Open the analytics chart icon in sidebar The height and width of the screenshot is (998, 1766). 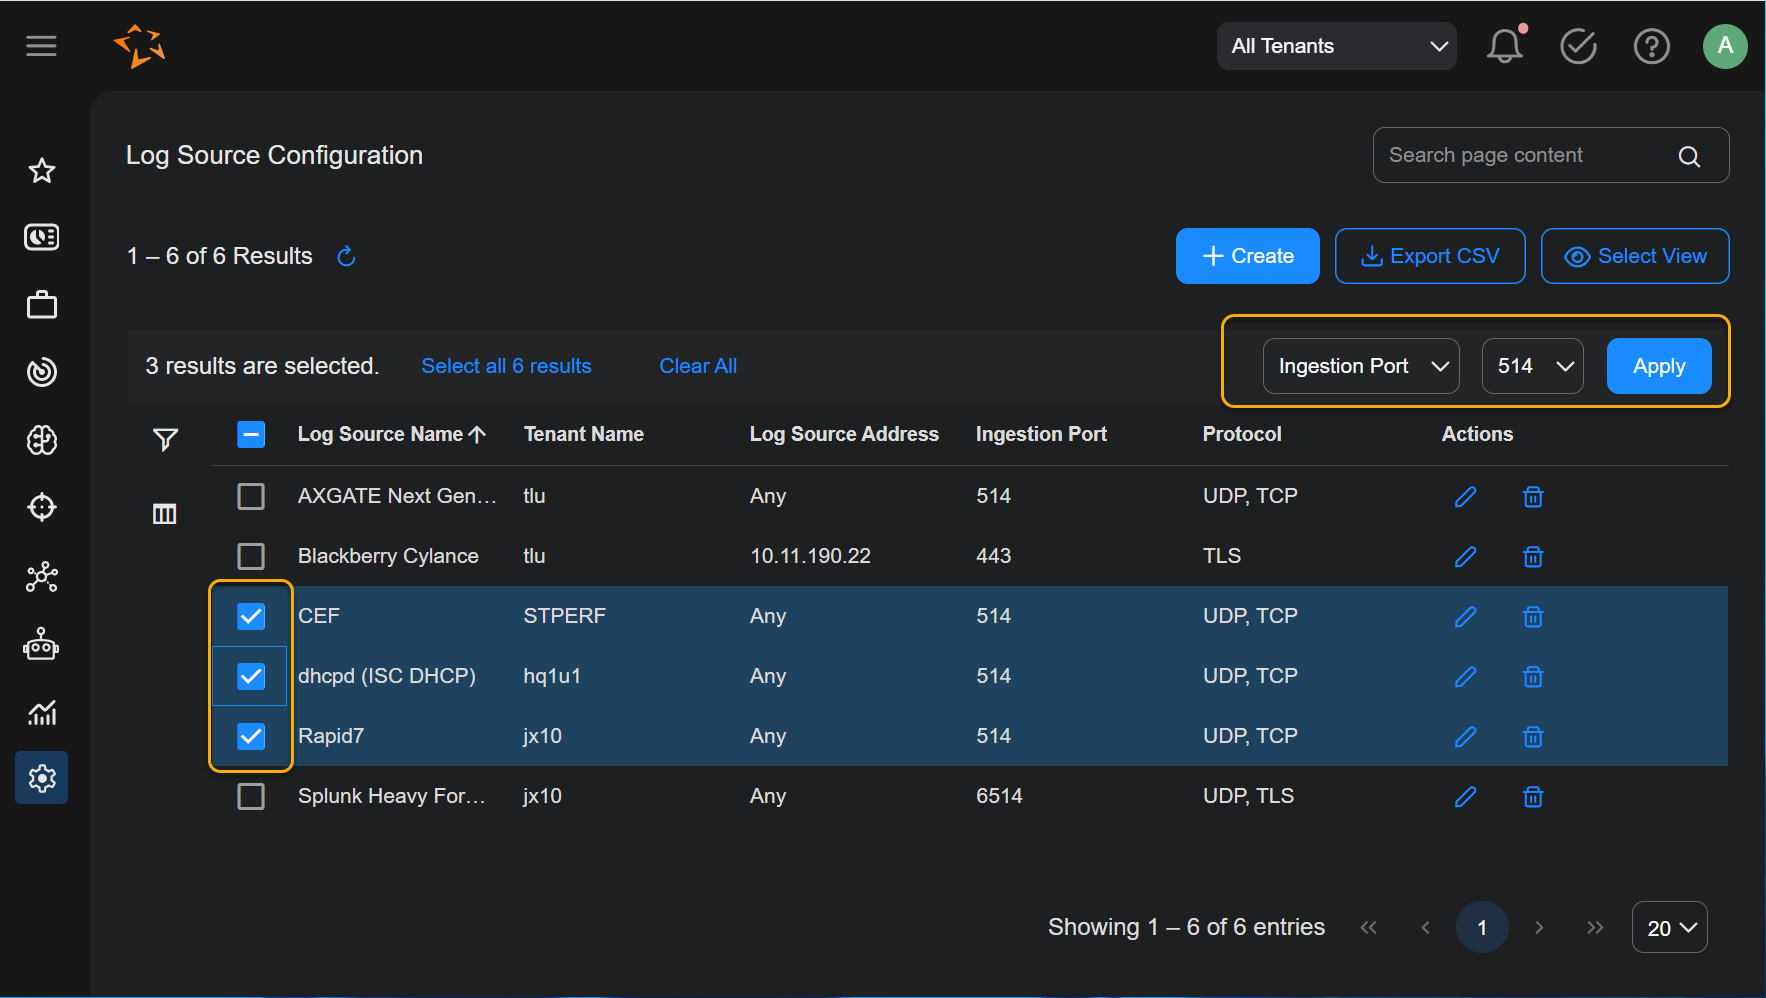pyautogui.click(x=41, y=712)
